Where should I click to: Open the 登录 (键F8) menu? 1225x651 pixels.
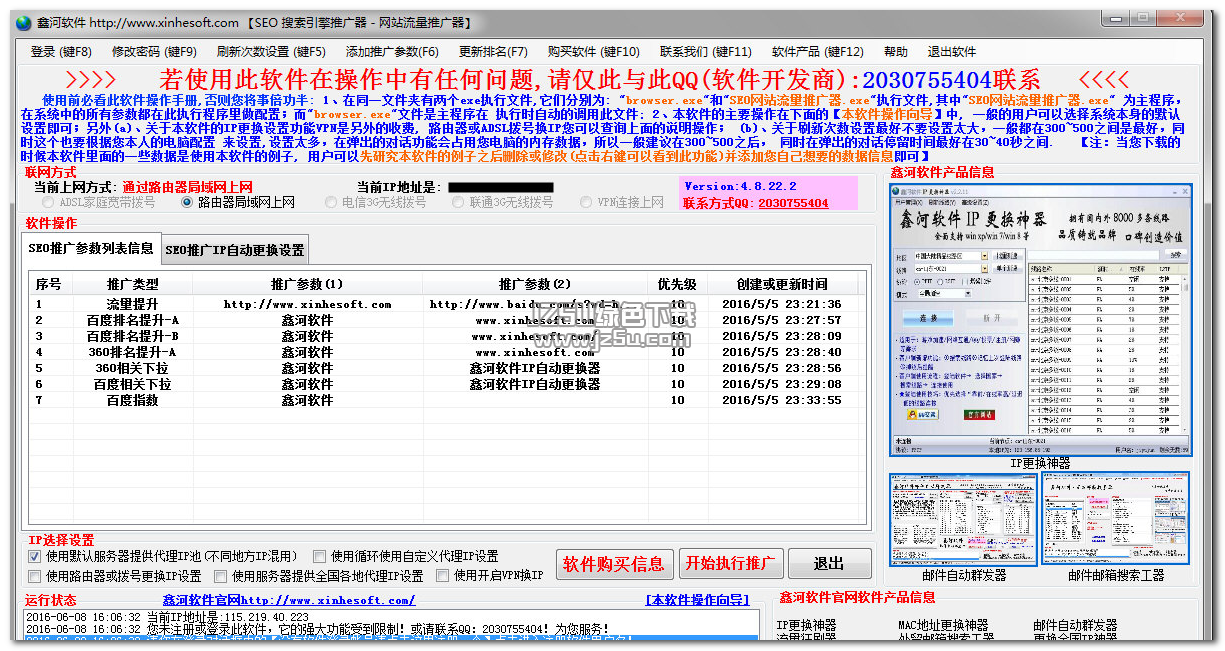61,52
